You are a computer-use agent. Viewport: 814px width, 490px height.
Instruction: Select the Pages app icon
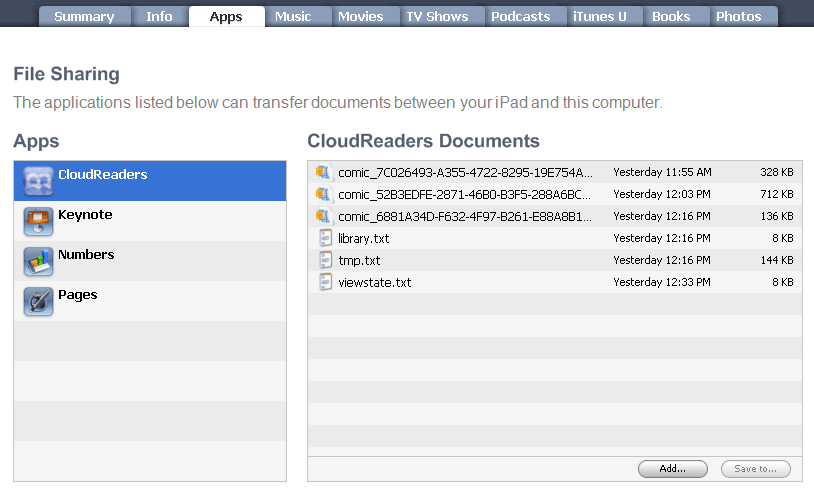click(38, 301)
